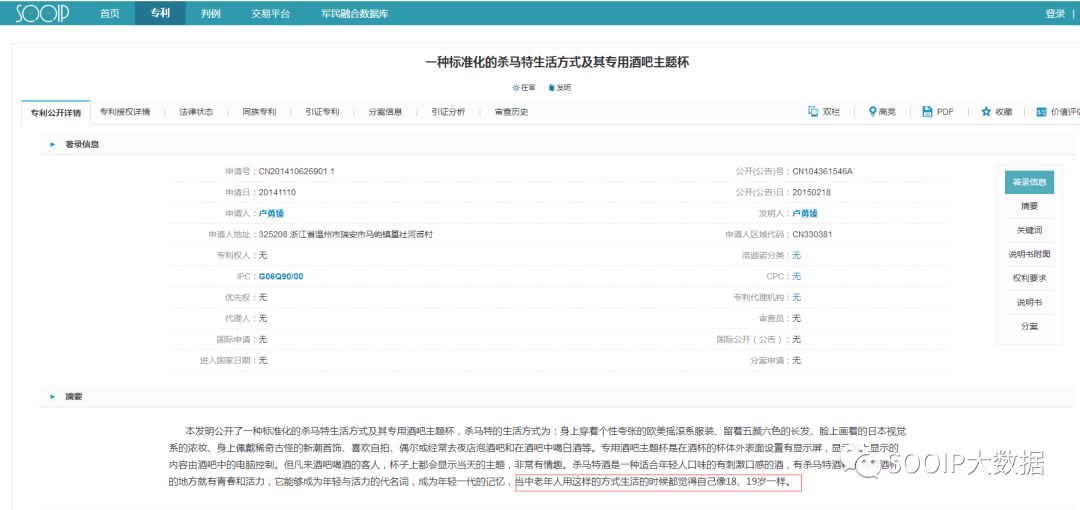
Task: Select publication number CN104361546A
Action: pyautogui.click(x=822, y=171)
